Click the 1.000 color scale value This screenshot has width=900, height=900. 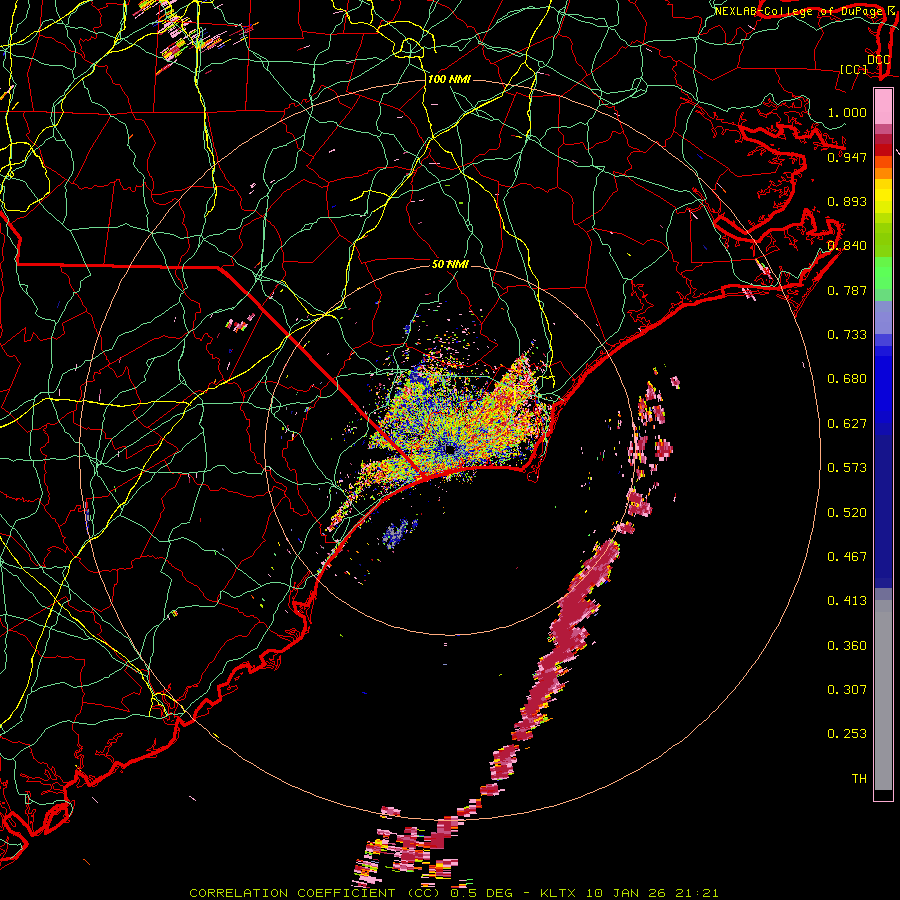click(x=847, y=112)
